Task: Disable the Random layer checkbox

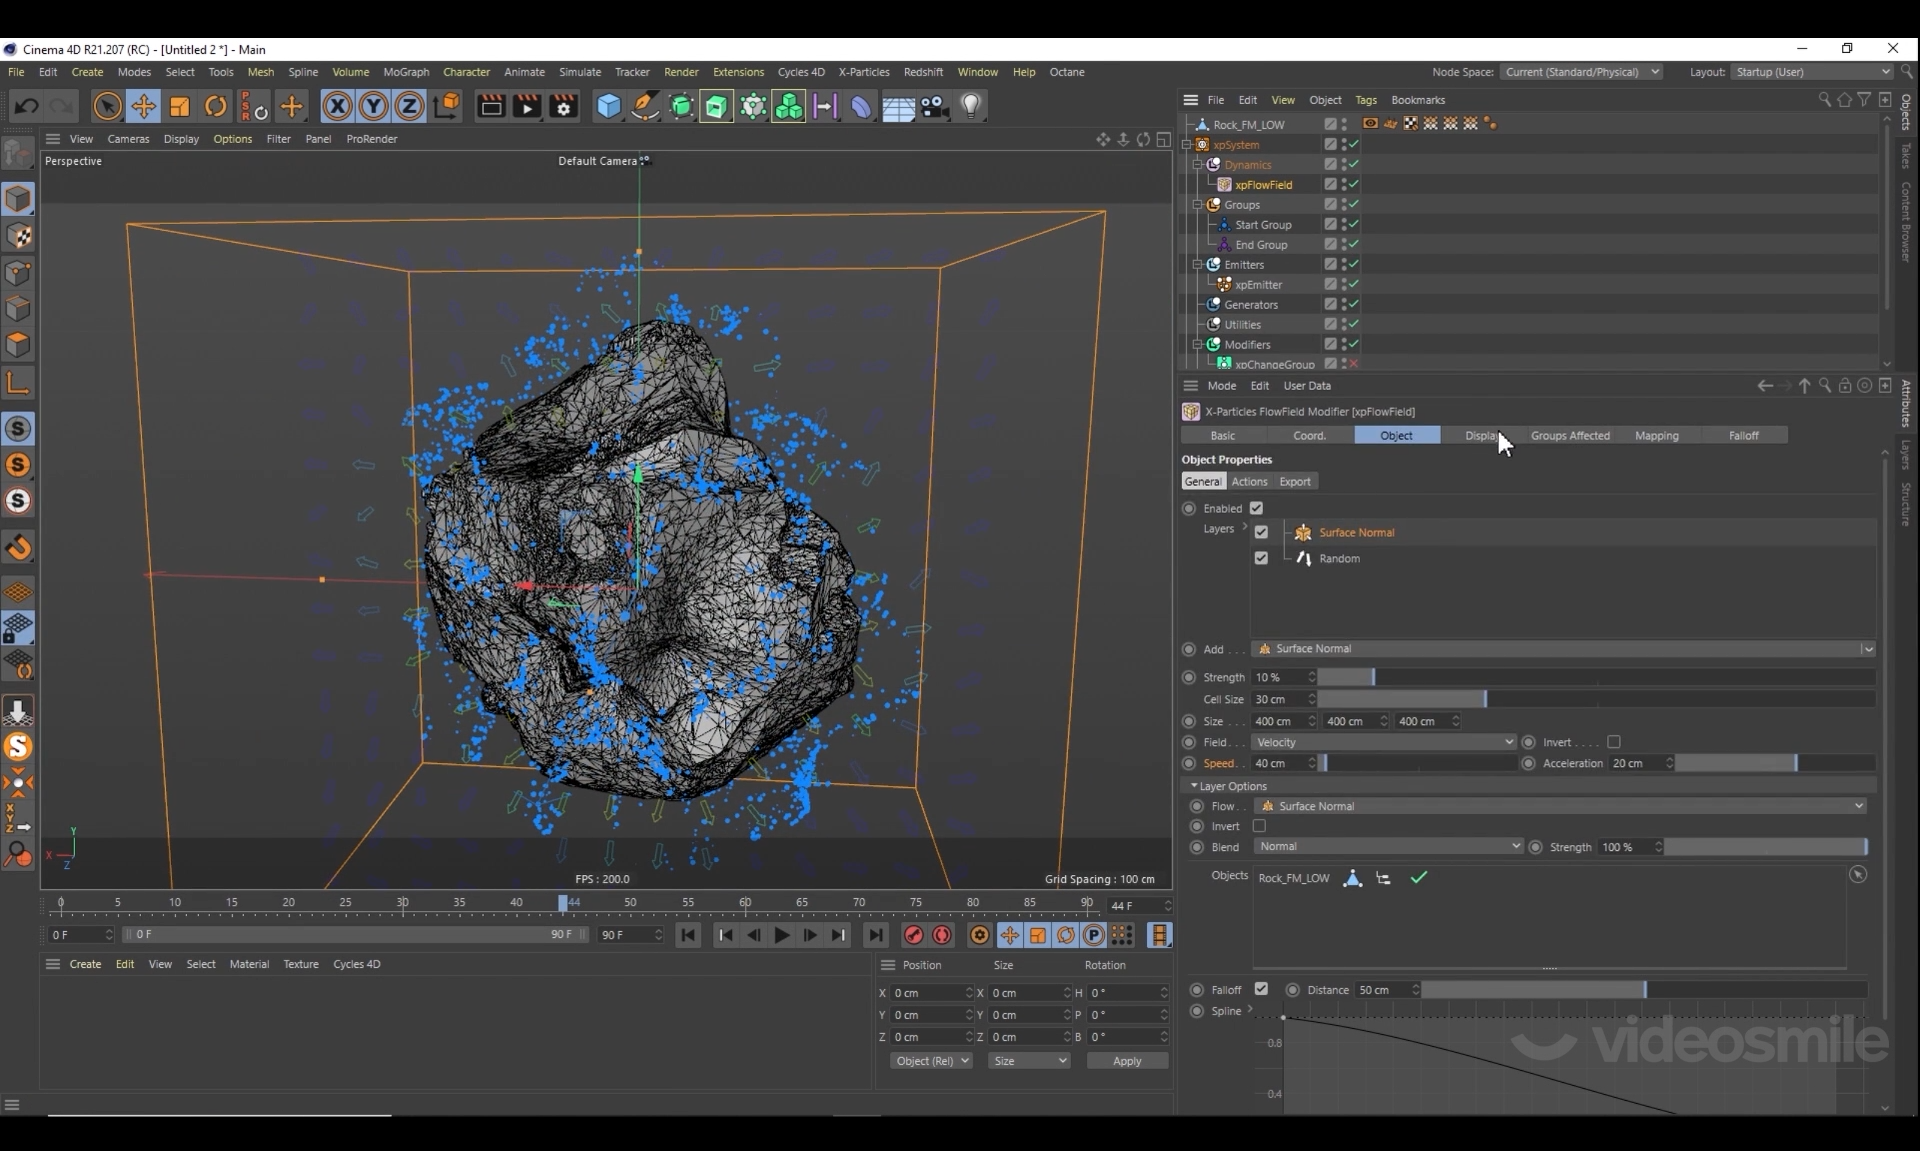Action: pyautogui.click(x=1261, y=558)
